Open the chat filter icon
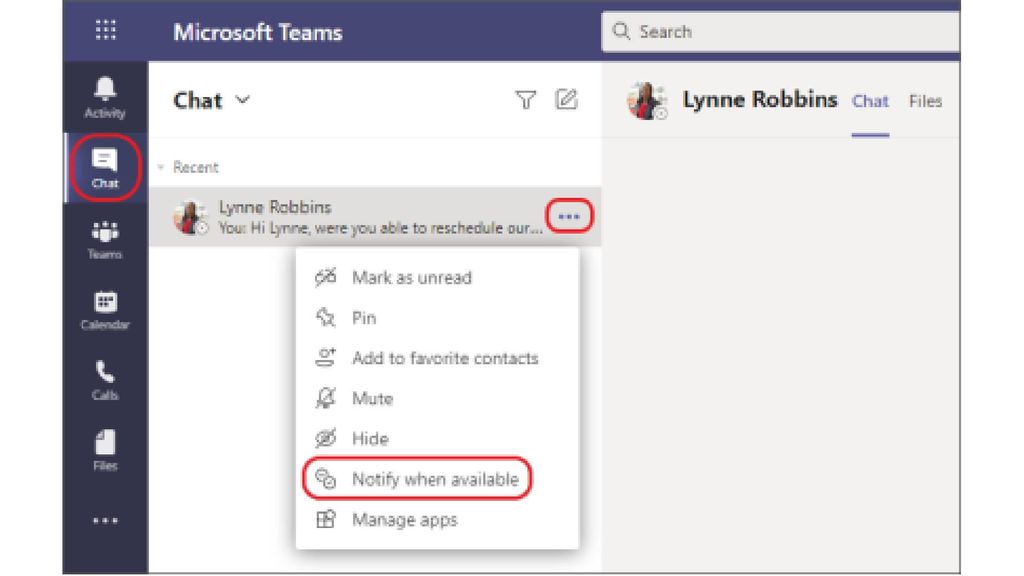Image resolution: width=1024 pixels, height=576 pixels. click(527, 100)
